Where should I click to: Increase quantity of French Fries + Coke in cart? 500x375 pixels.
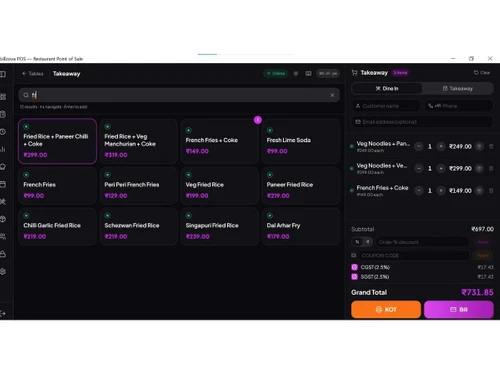tap(441, 191)
